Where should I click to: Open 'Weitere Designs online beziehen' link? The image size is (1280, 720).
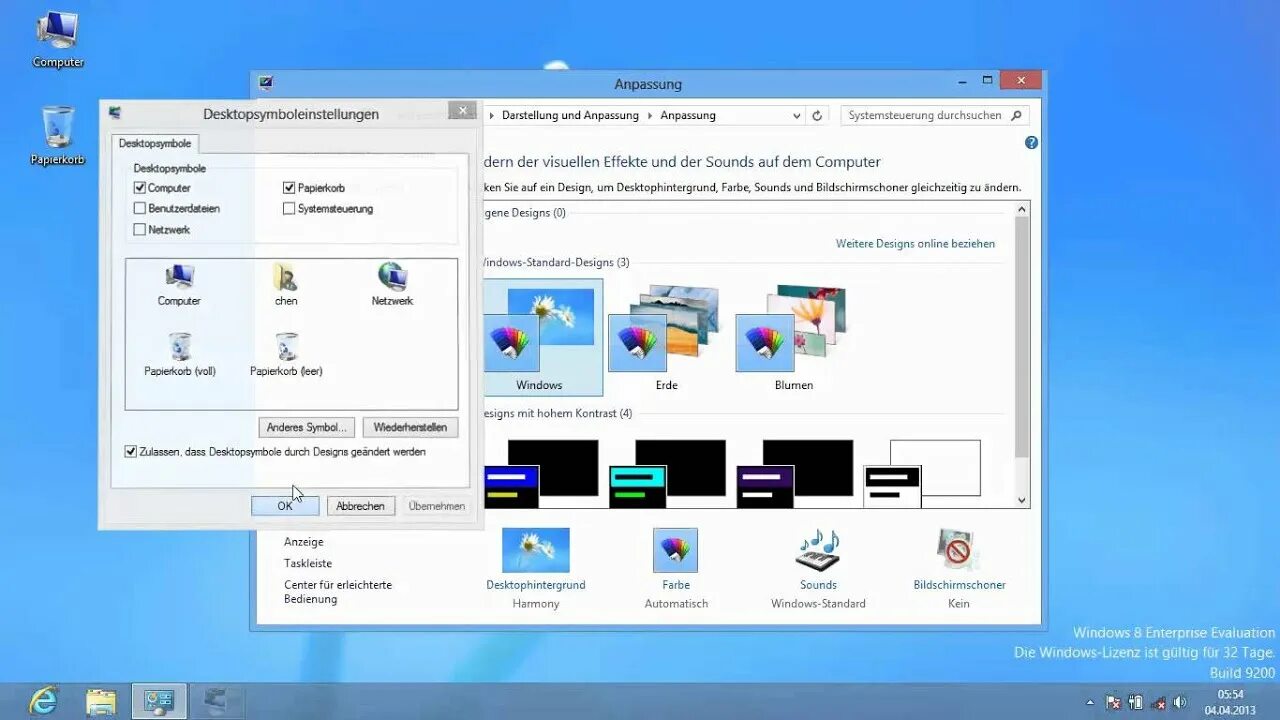point(915,244)
